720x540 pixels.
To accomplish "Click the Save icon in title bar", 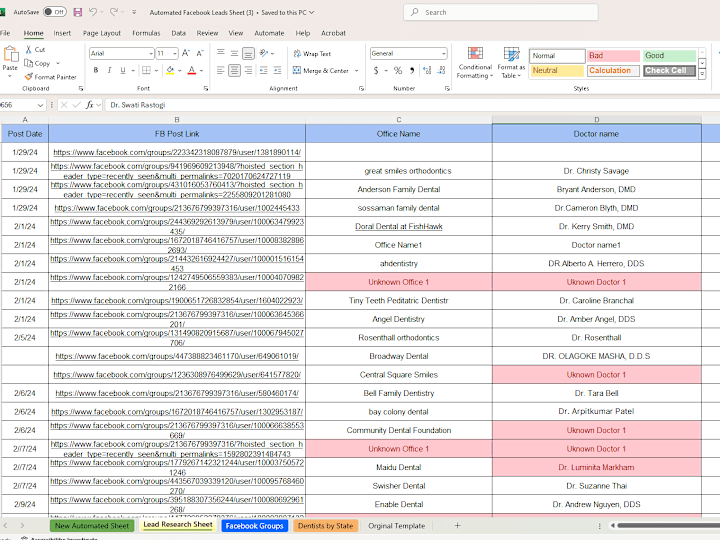I will pos(78,12).
